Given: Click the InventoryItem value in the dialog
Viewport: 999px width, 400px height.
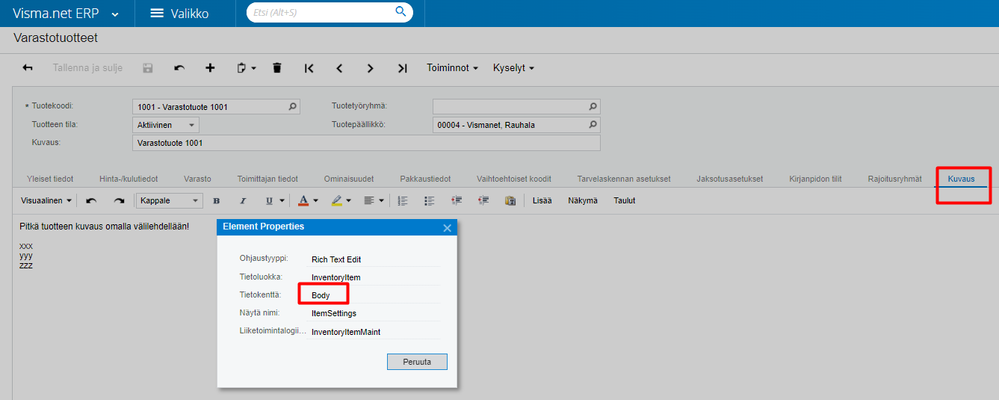Looking at the screenshot, I should click(336, 278).
